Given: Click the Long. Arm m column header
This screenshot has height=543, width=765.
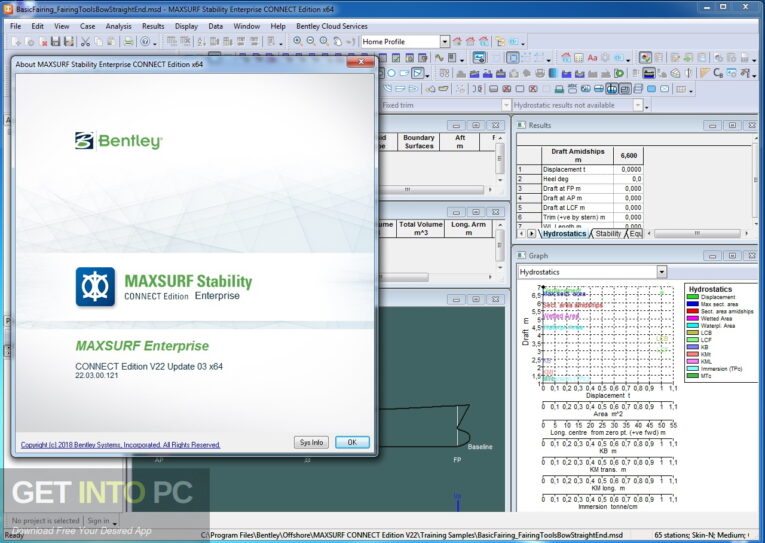Looking at the screenshot, I should [x=468, y=228].
